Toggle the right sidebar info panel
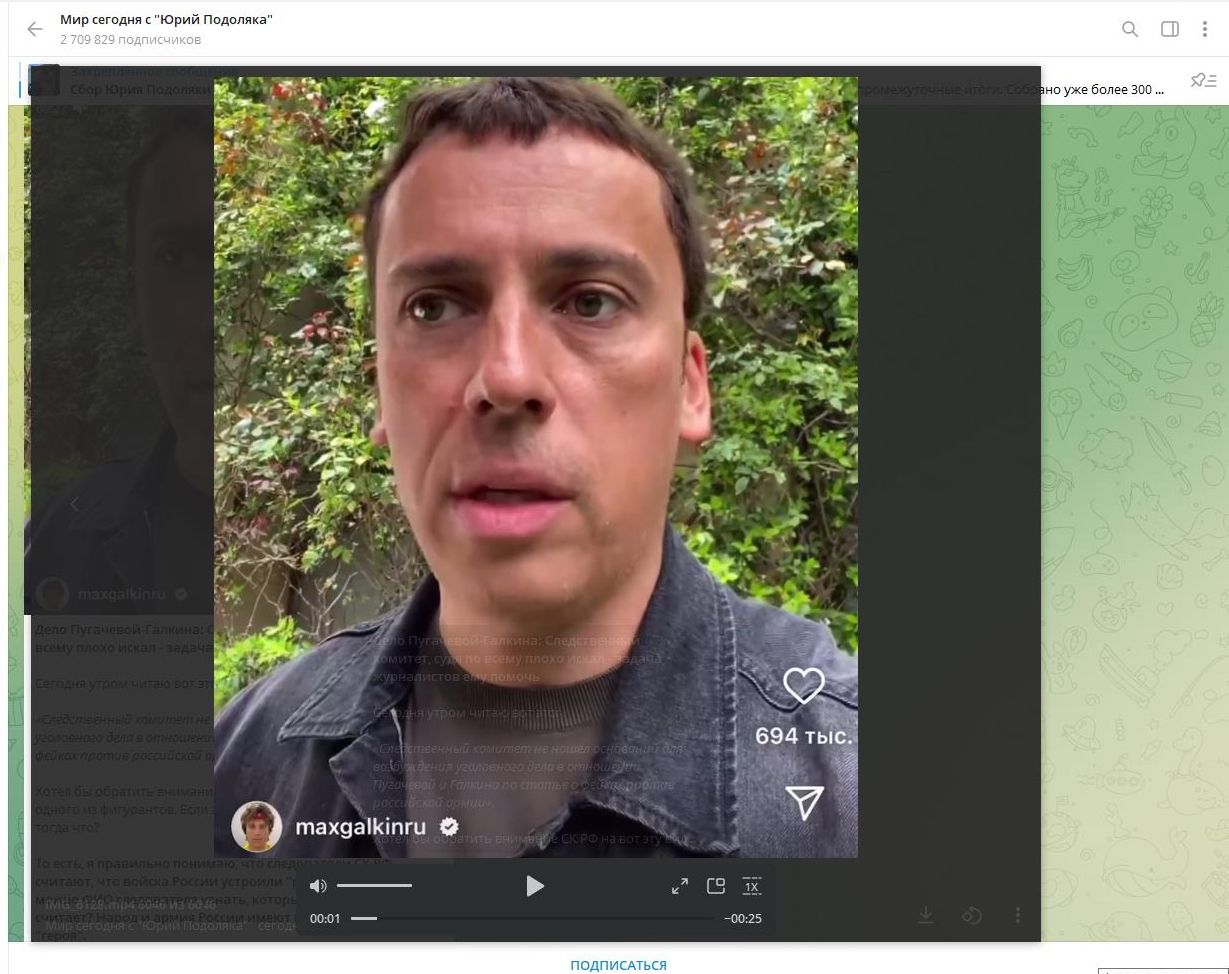This screenshot has height=974, width=1229. 1169,29
